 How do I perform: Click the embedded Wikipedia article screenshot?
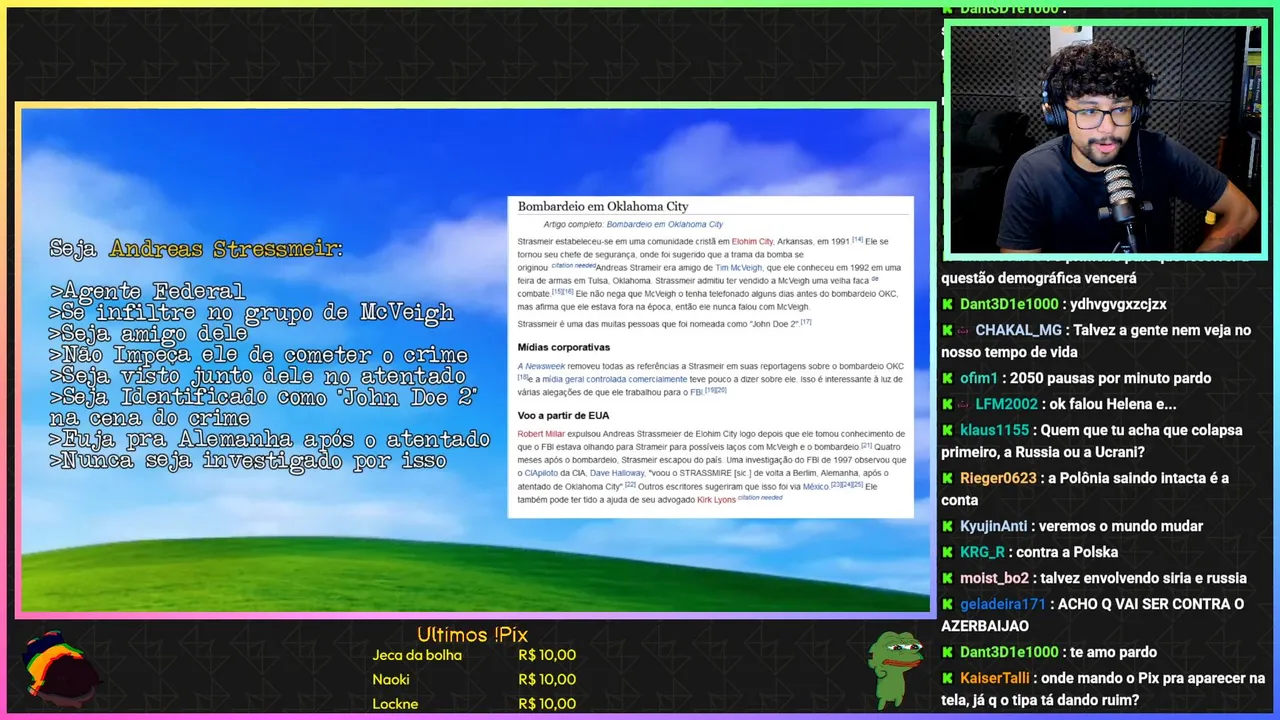(x=711, y=357)
